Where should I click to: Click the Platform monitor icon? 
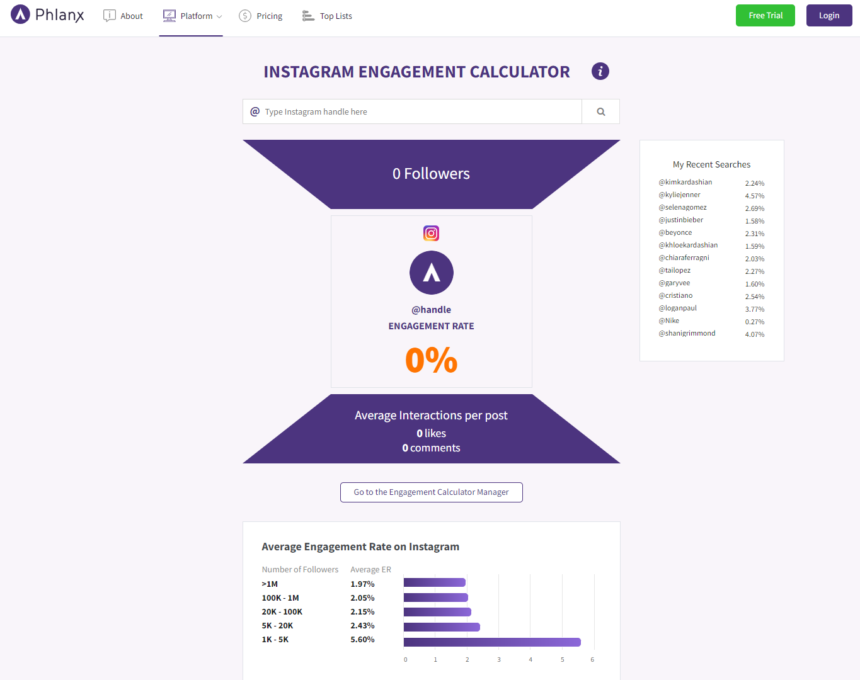pos(169,16)
